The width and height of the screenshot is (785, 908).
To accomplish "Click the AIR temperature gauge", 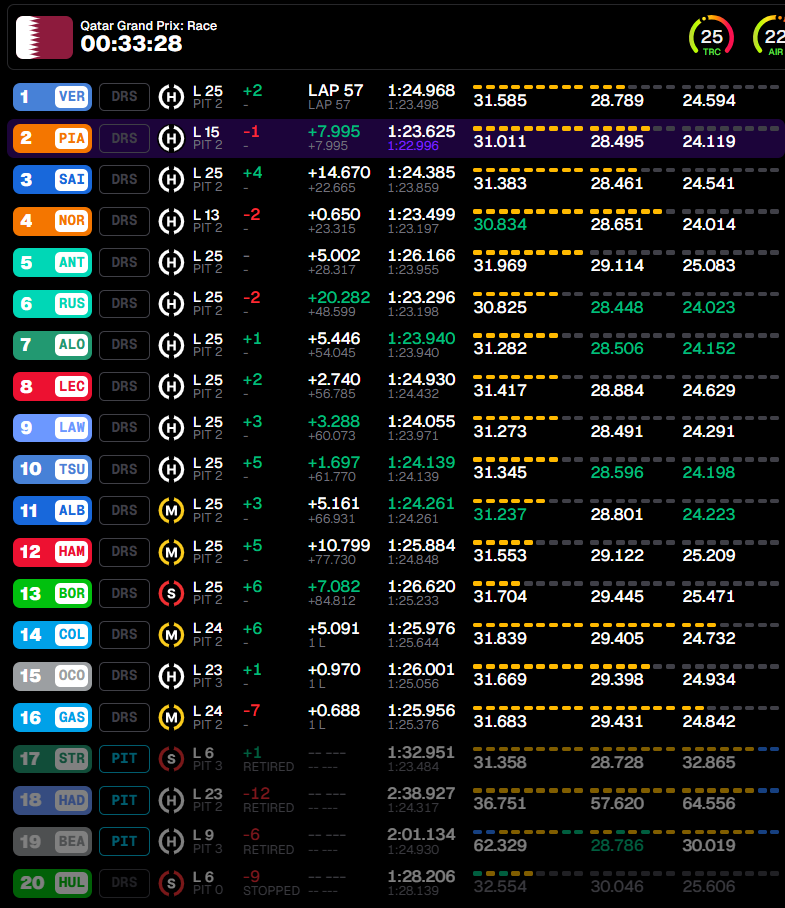I will click(x=769, y=38).
